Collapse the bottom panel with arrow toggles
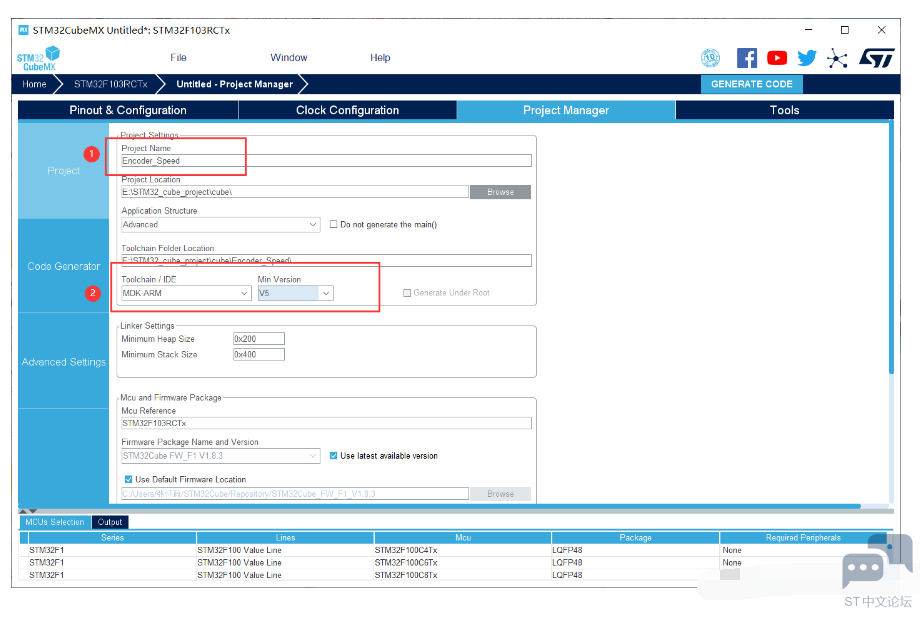Image resolution: width=921 pixels, height=617 pixels. pos(28,511)
